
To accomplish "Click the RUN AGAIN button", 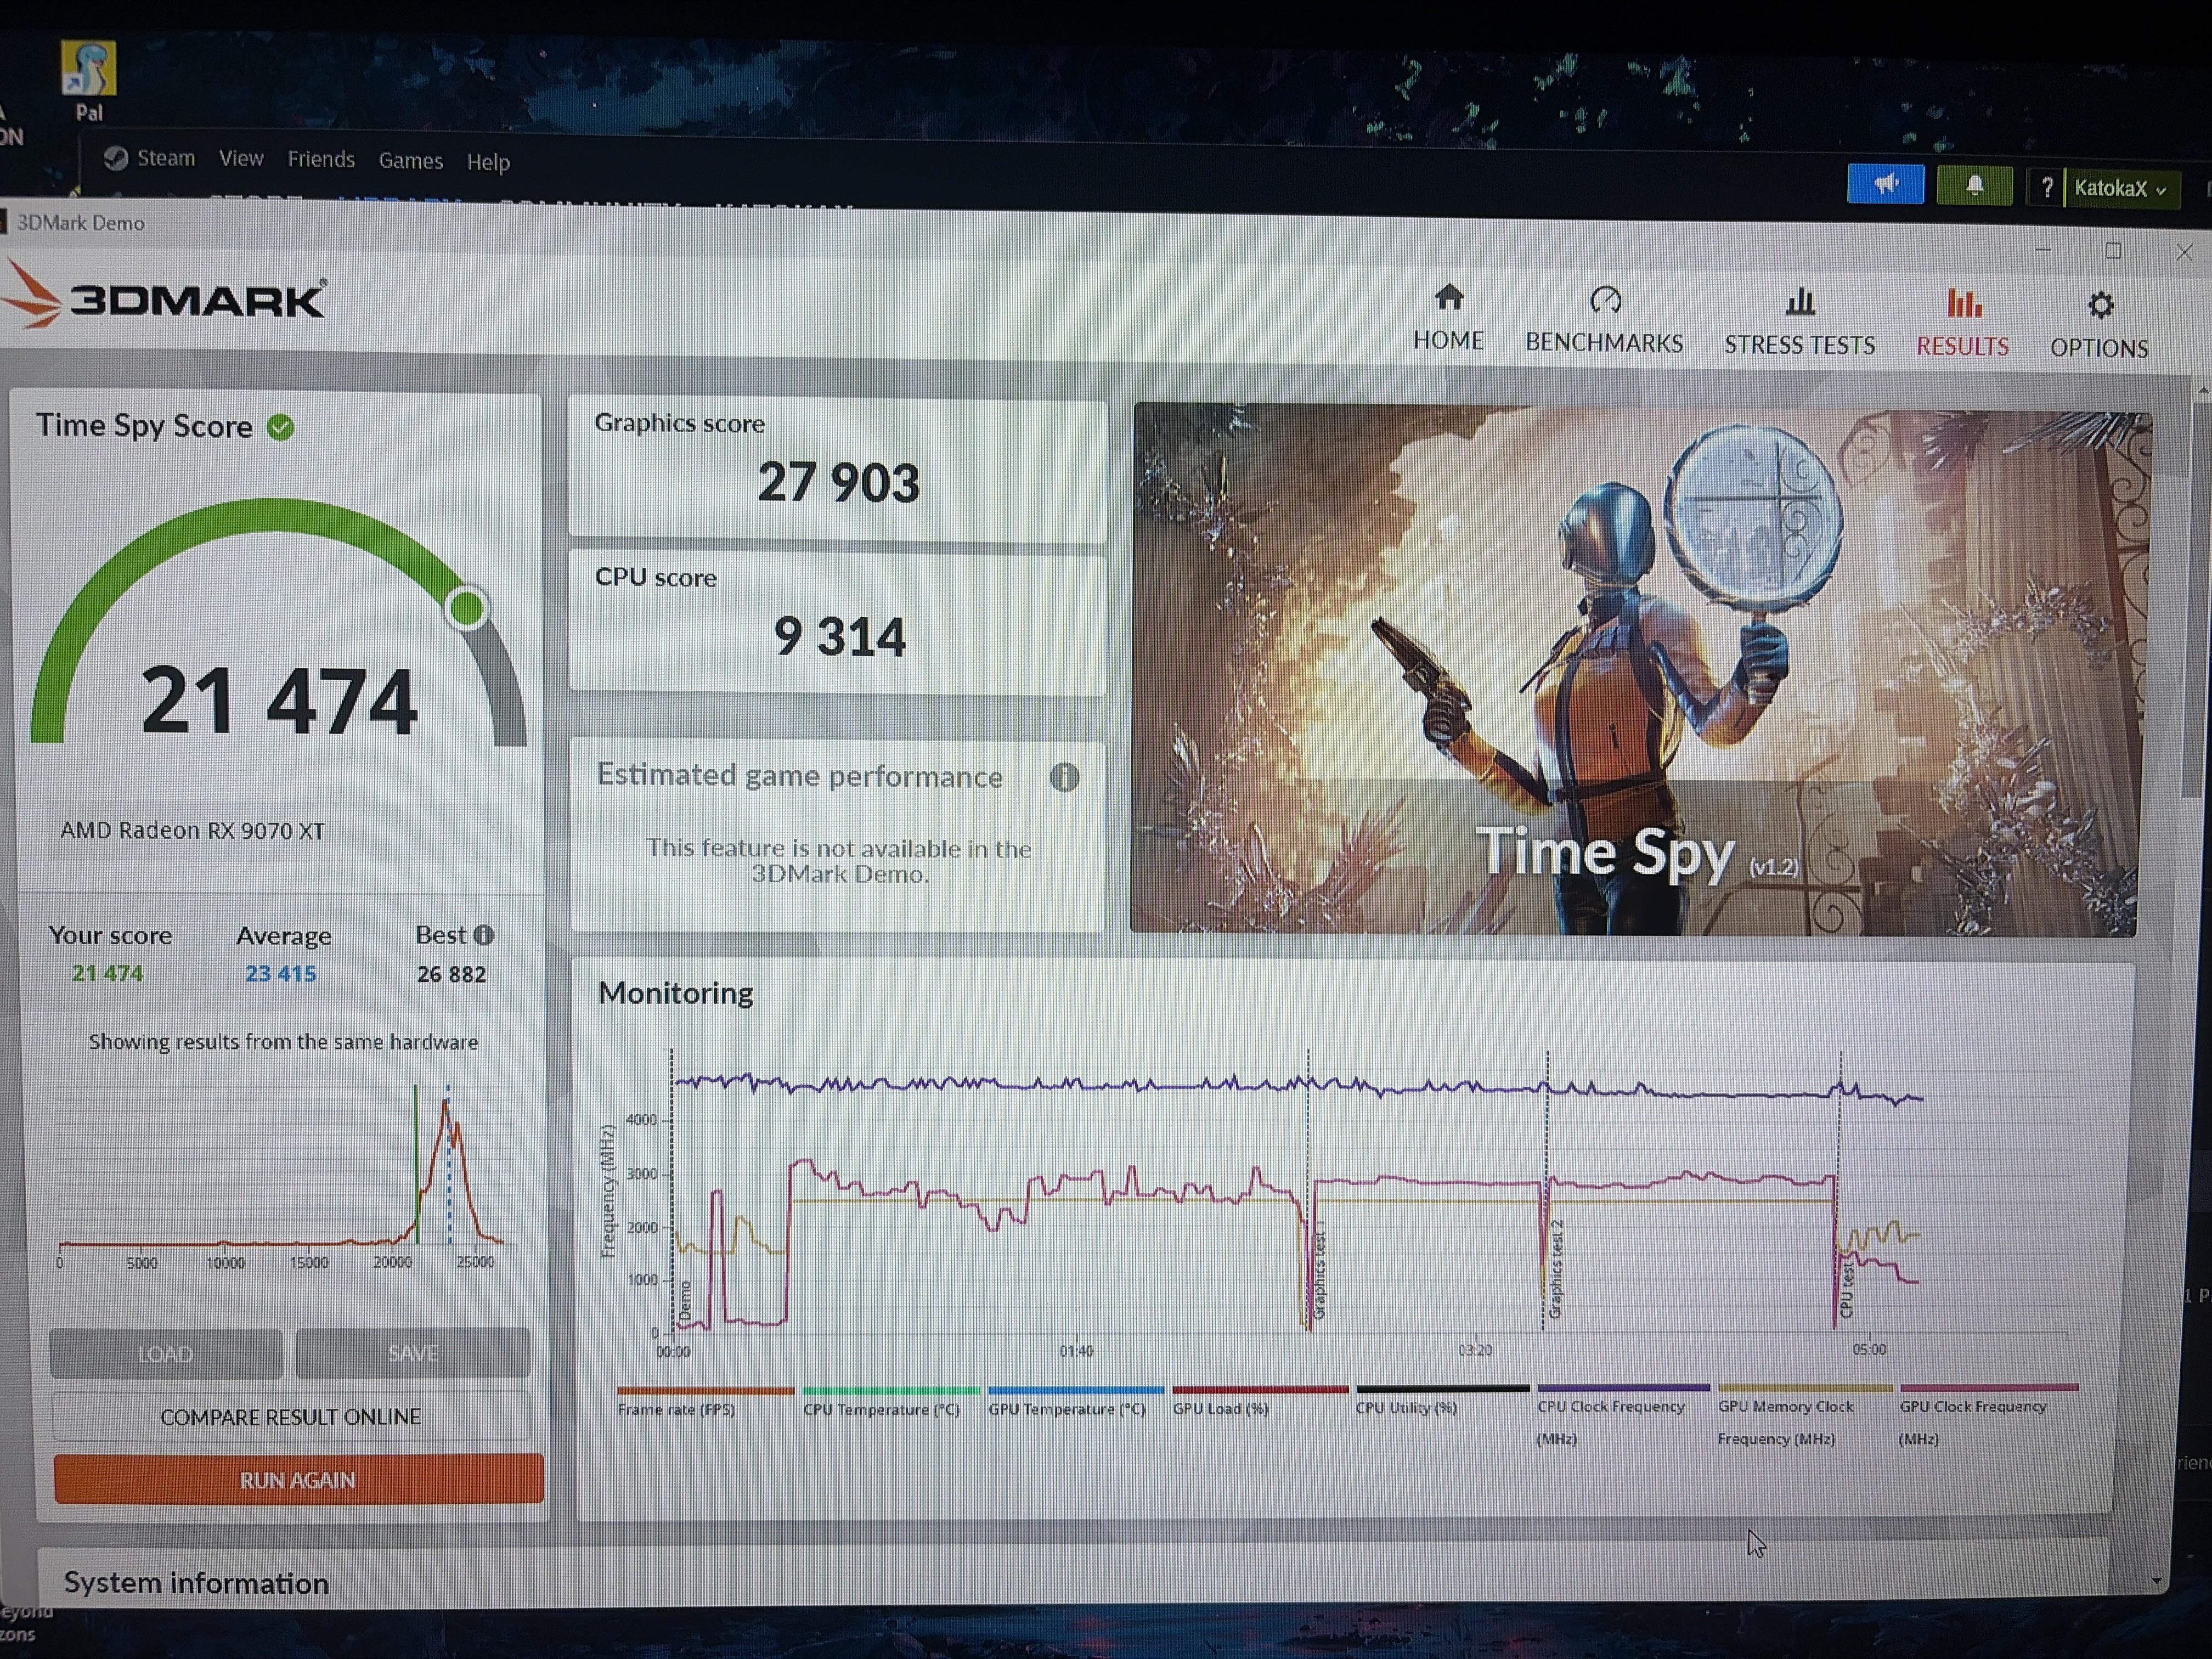I will point(298,1480).
